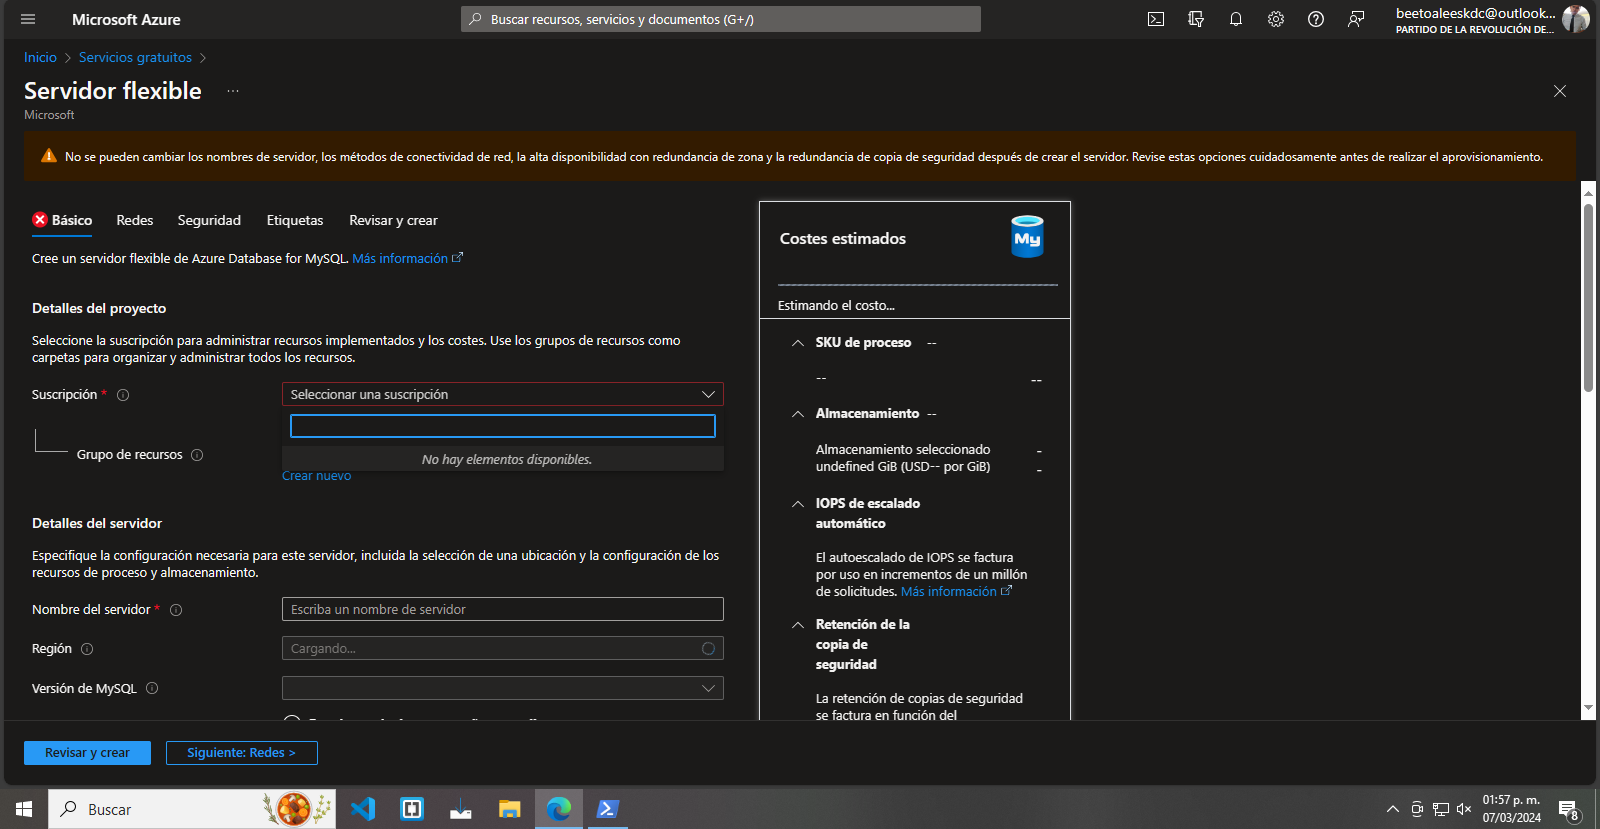Switch to the Seguridad tab
The image size is (1600, 829).
pyautogui.click(x=209, y=220)
